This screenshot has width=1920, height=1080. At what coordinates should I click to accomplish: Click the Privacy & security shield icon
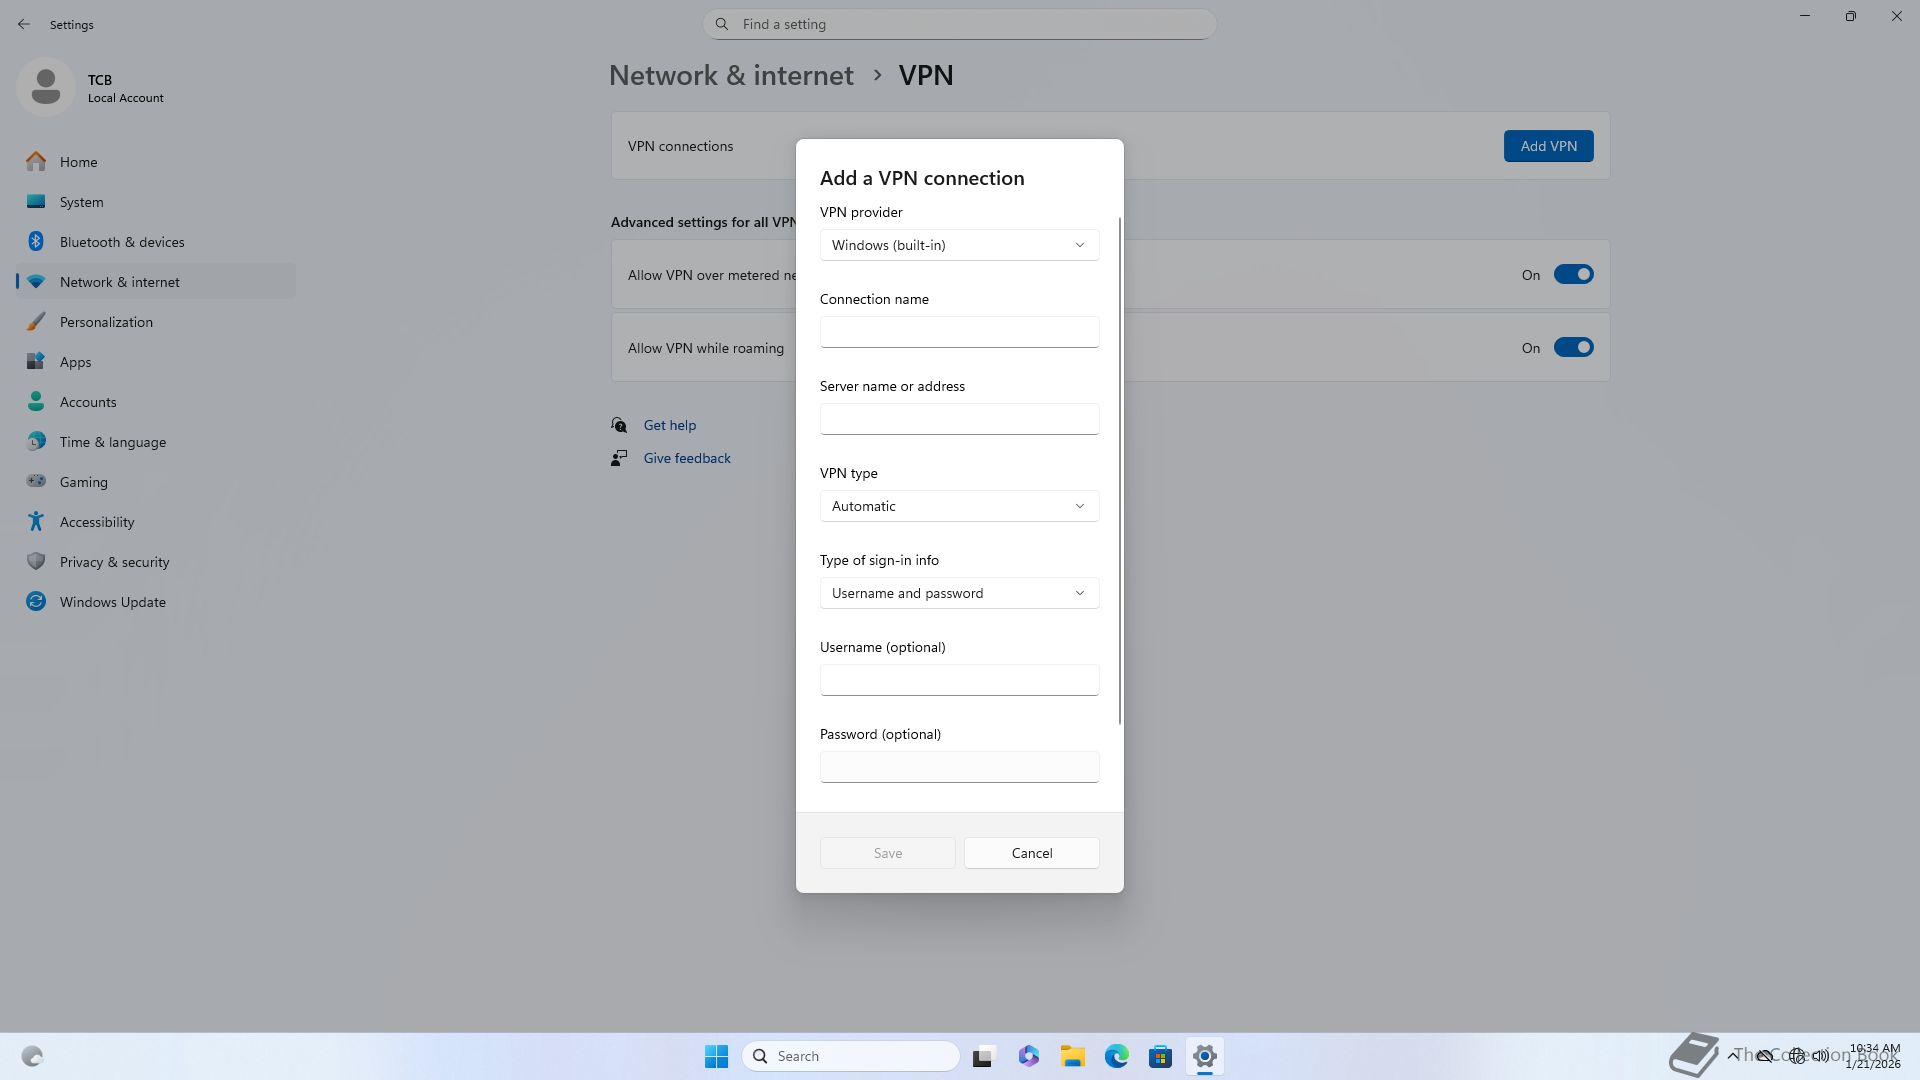pyautogui.click(x=36, y=562)
